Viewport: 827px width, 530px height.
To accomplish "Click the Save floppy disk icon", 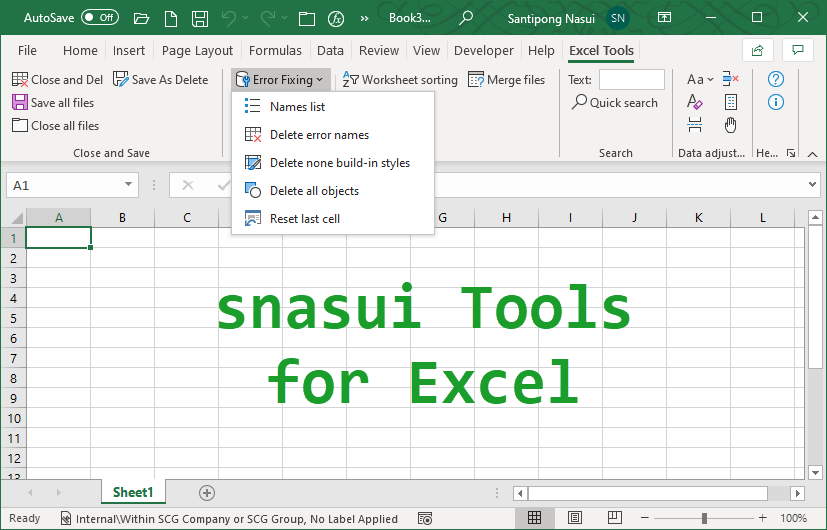I will [x=199, y=19].
